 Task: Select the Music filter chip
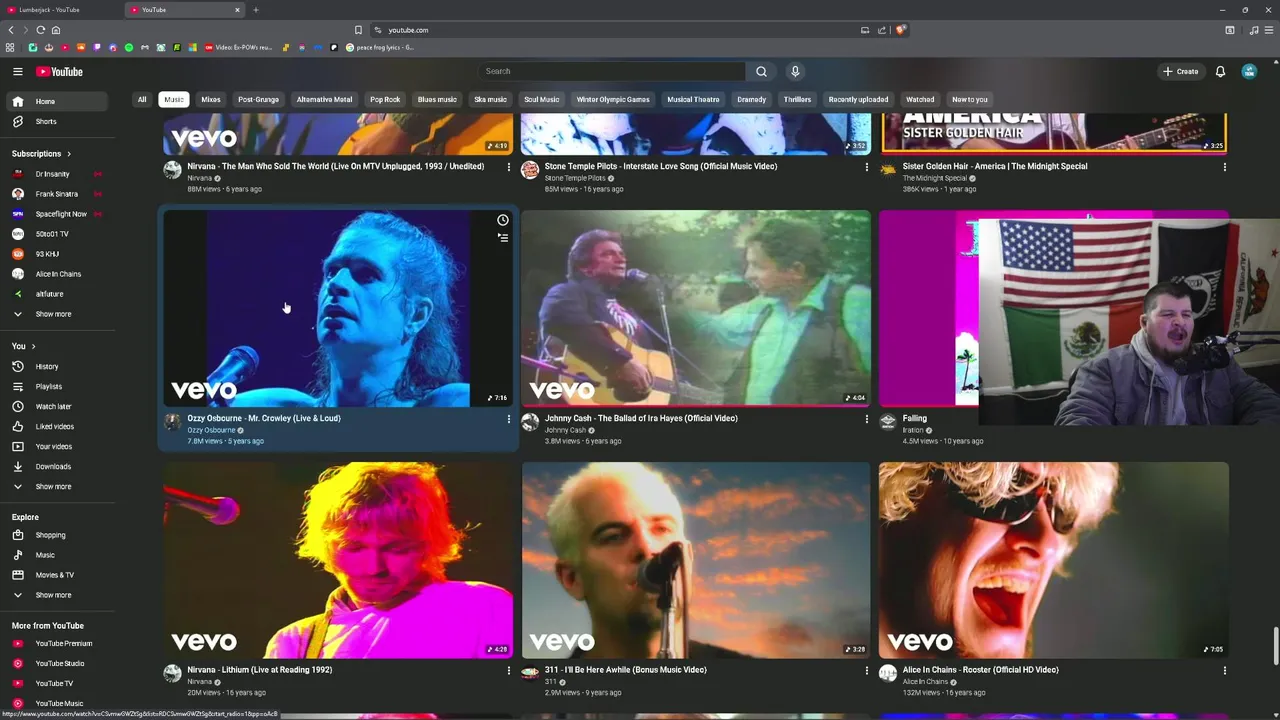pos(174,99)
